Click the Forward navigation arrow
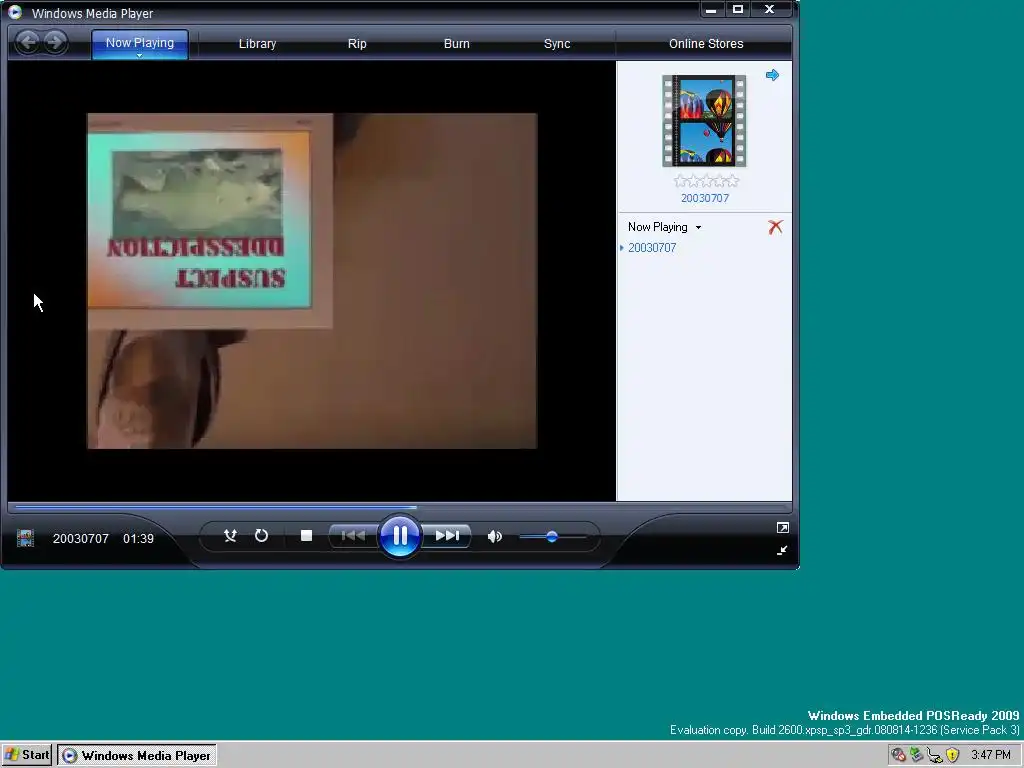Image resolution: width=1024 pixels, height=768 pixels. pyautogui.click(x=56, y=43)
